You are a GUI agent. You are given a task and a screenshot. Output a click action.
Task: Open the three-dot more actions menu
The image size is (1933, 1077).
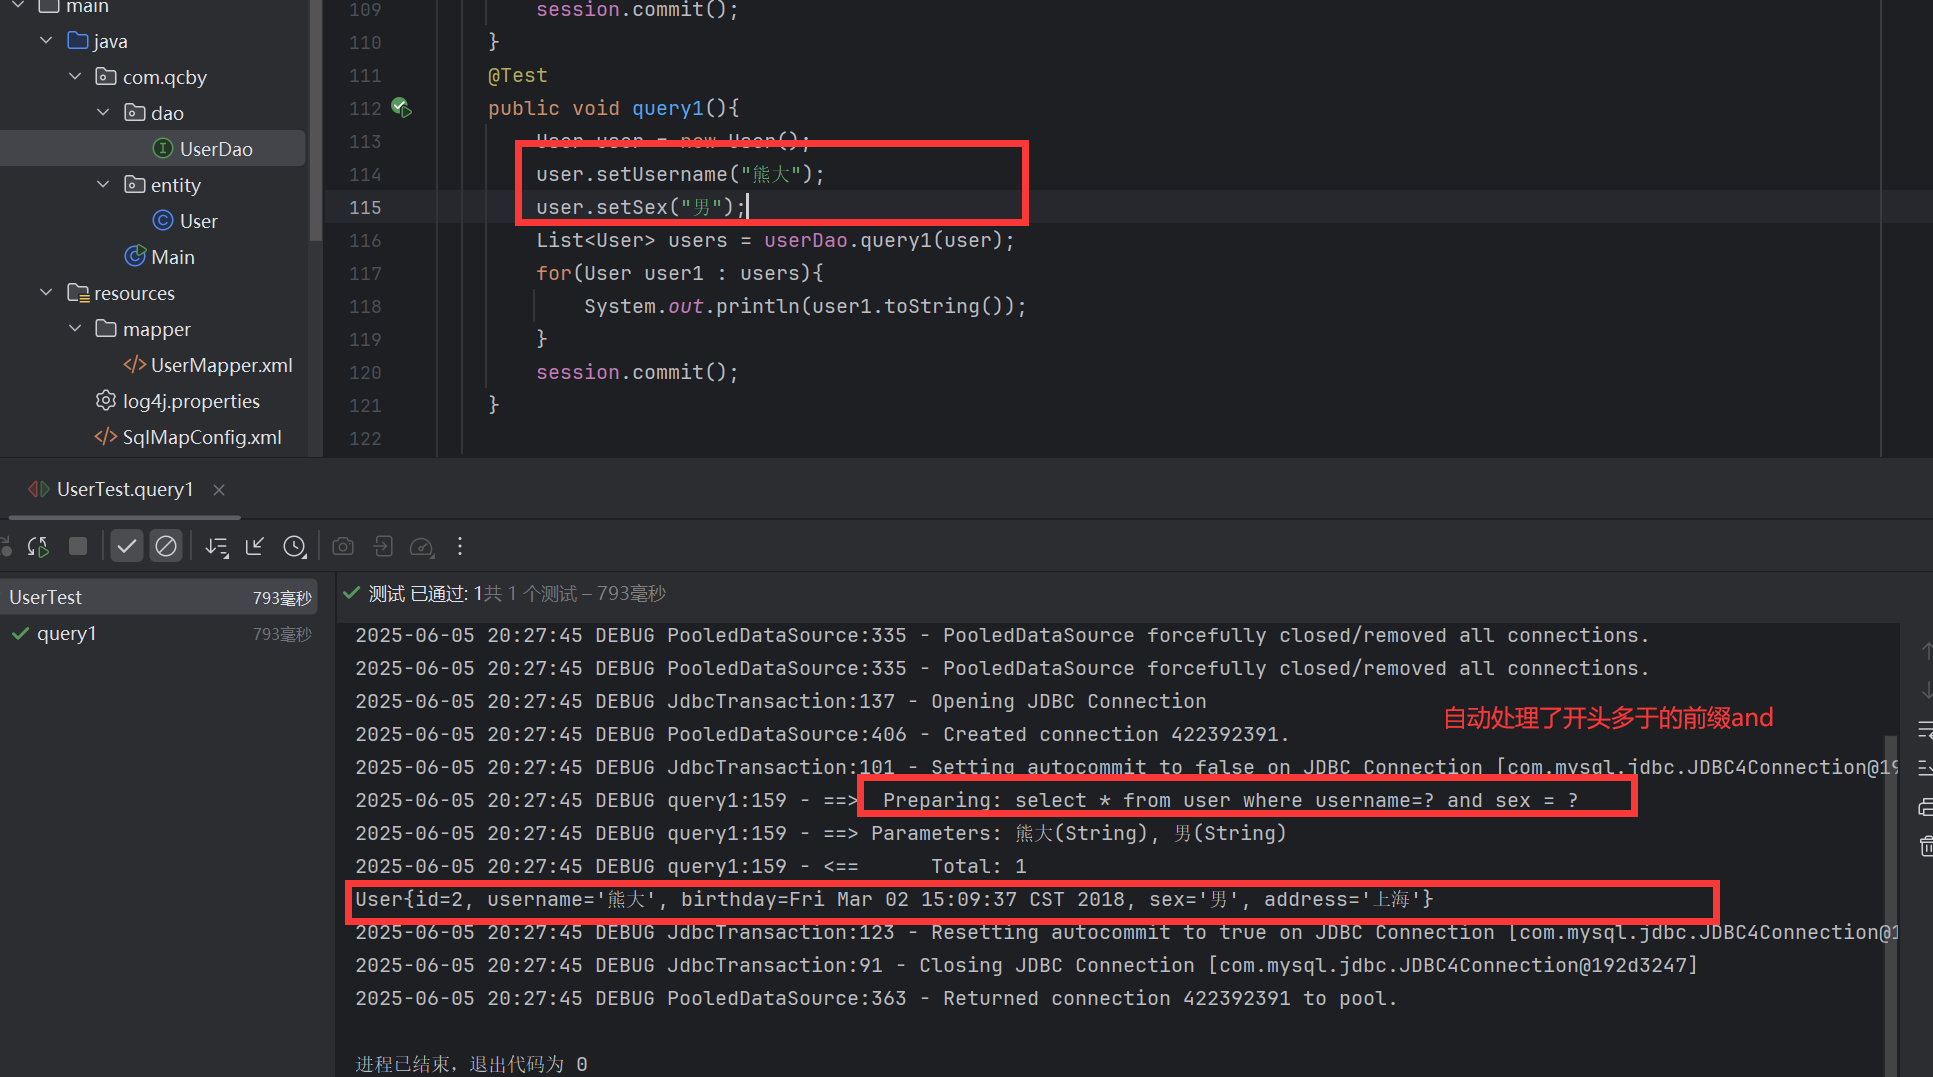point(460,546)
